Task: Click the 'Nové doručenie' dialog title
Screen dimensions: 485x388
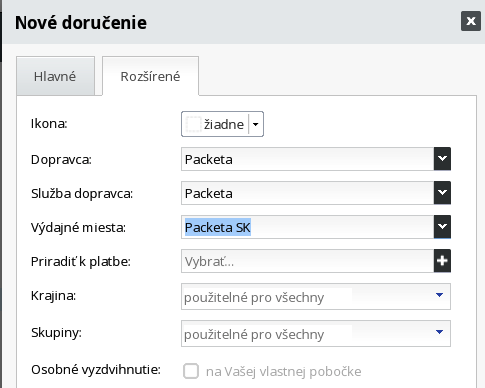Action: click(81, 23)
